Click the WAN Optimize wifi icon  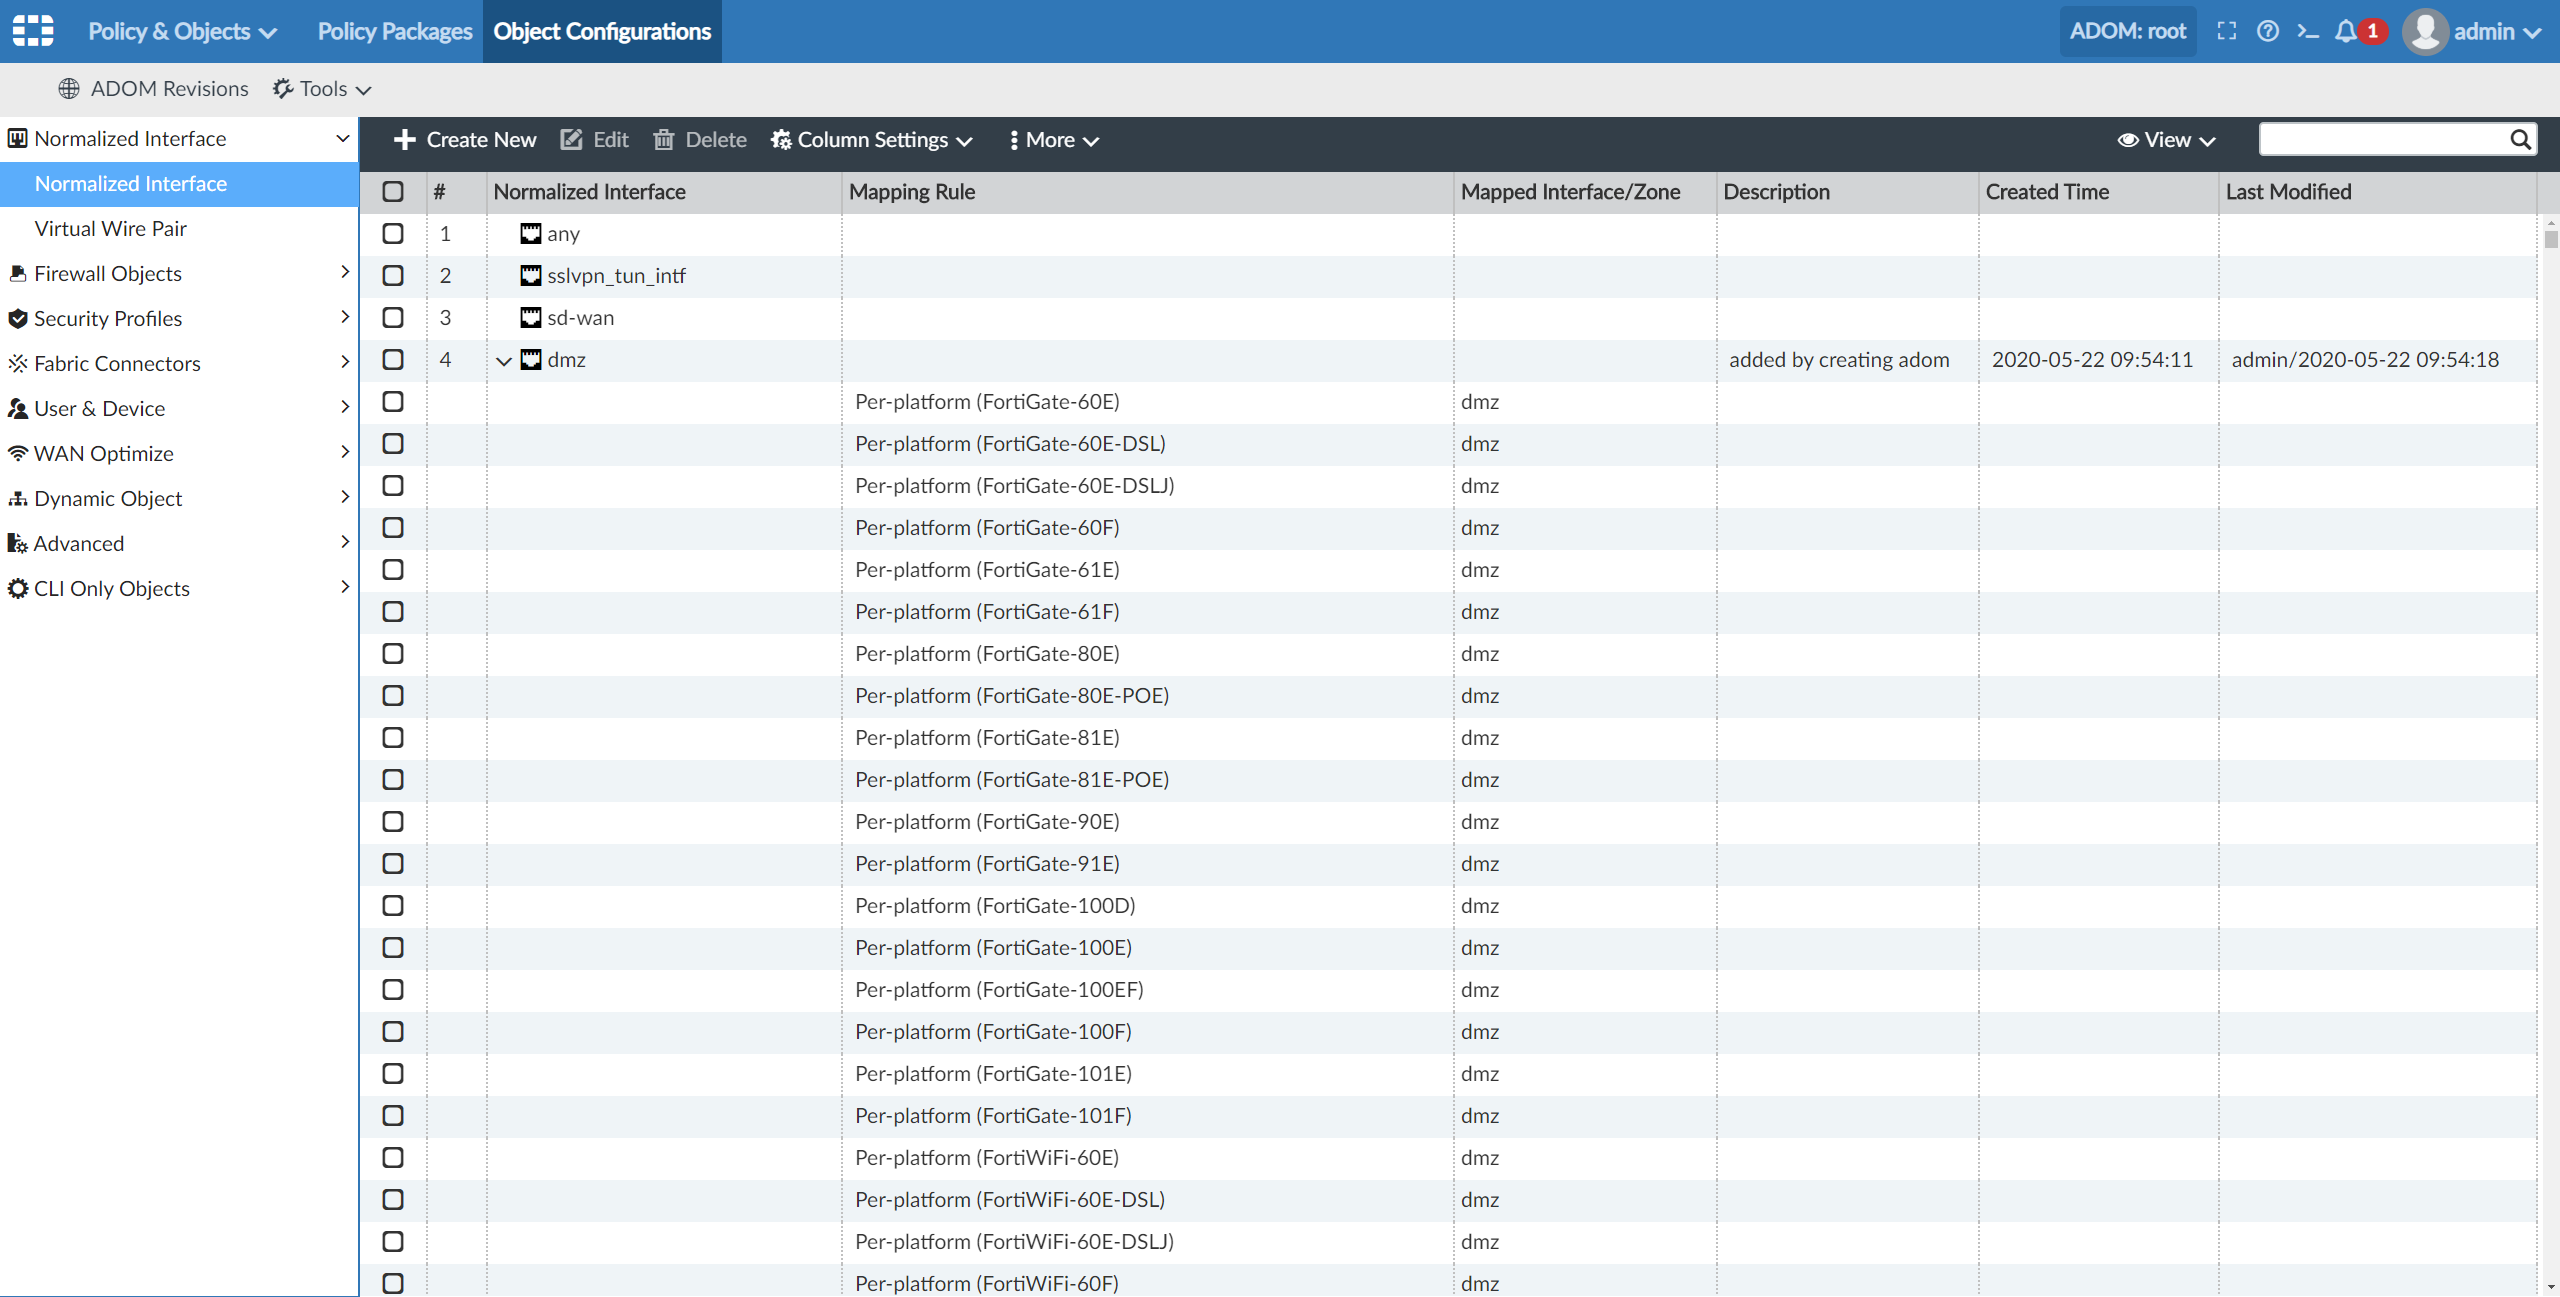(x=18, y=453)
